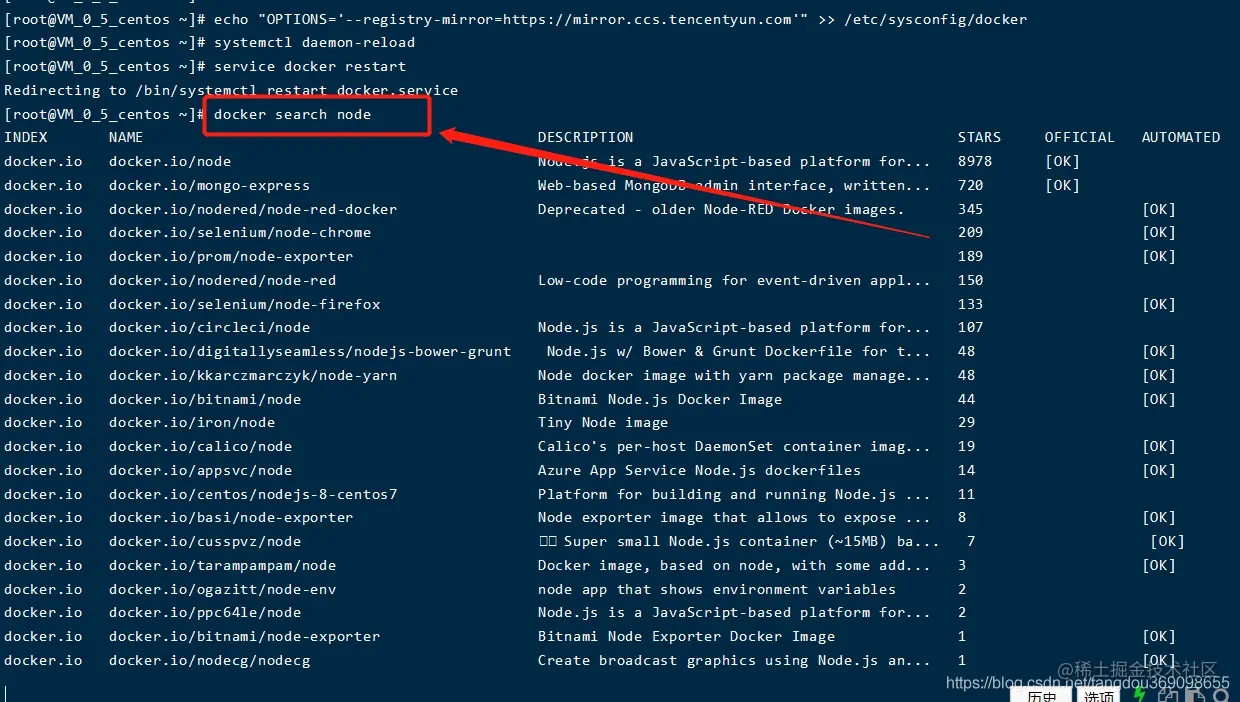Click the stars value 345
Image resolution: width=1240 pixels, height=702 pixels.
[970, 209]
